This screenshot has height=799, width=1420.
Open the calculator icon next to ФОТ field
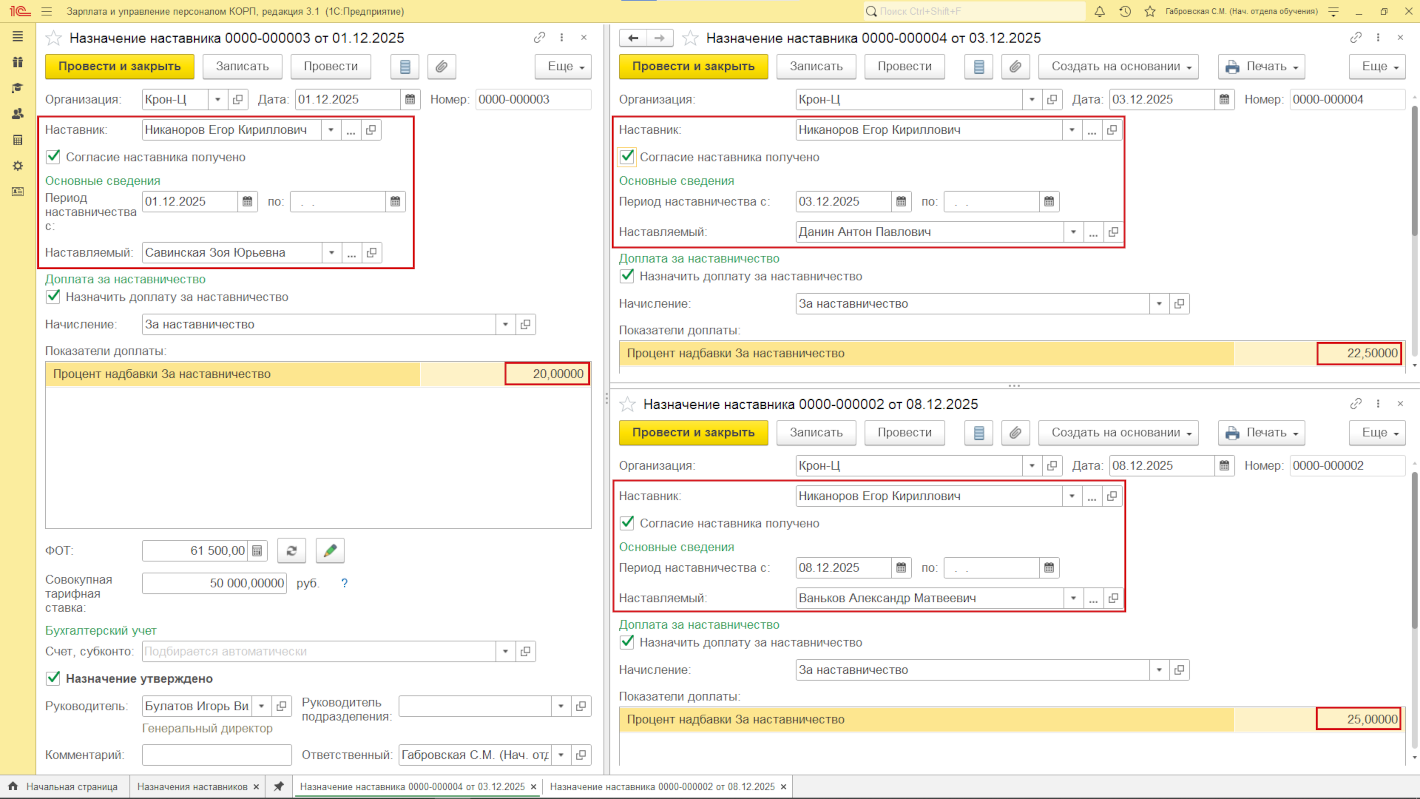click(257, 551)
